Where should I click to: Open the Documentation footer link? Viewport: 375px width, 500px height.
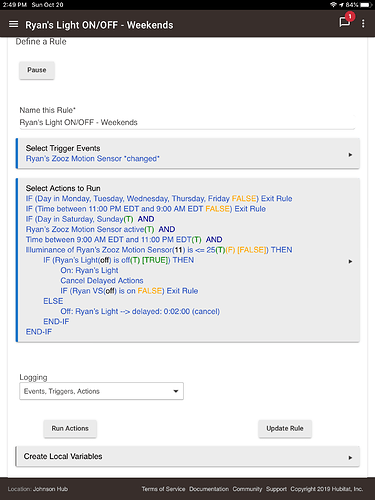pyautogui.click(x=209, y=489)
